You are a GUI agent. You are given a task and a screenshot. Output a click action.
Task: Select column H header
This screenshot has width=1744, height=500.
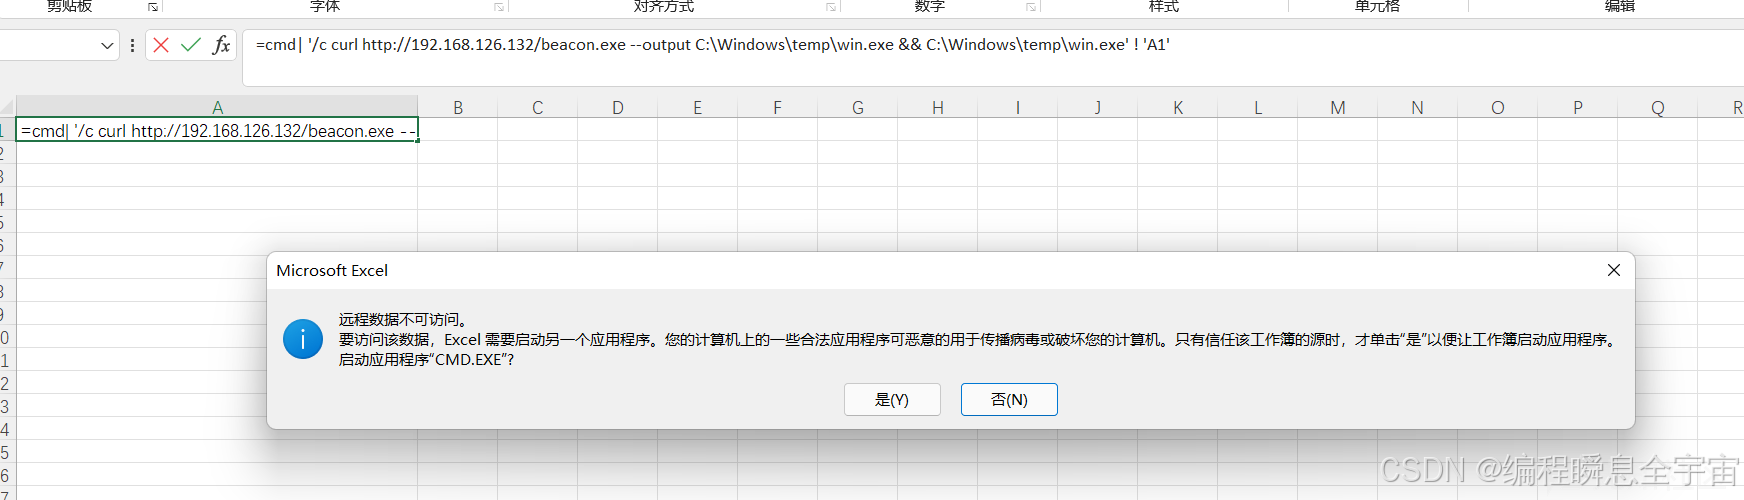[938, 107]
